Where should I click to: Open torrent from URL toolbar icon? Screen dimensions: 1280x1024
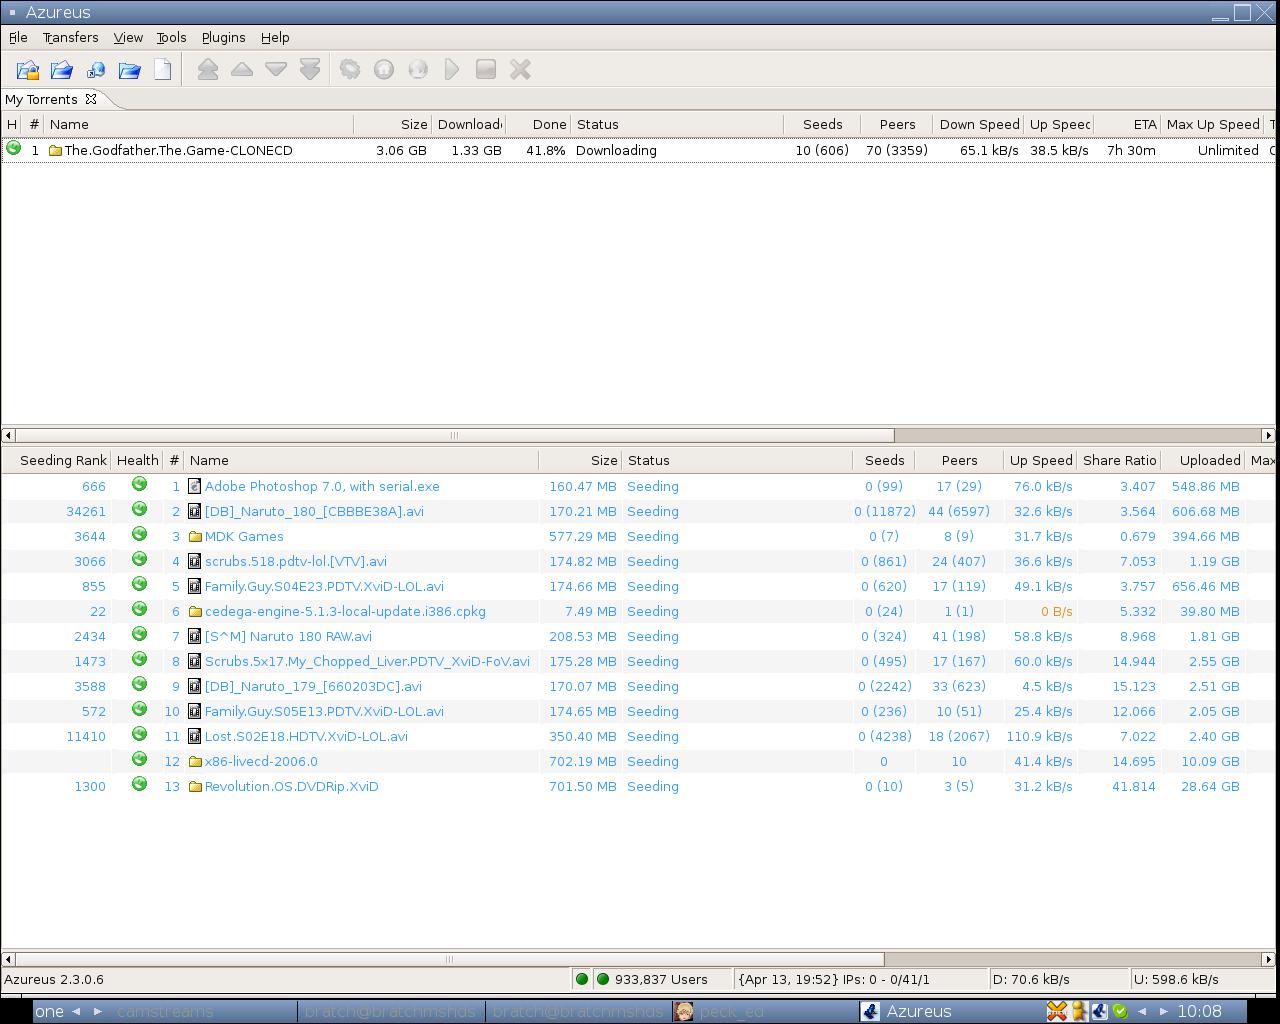96,70
